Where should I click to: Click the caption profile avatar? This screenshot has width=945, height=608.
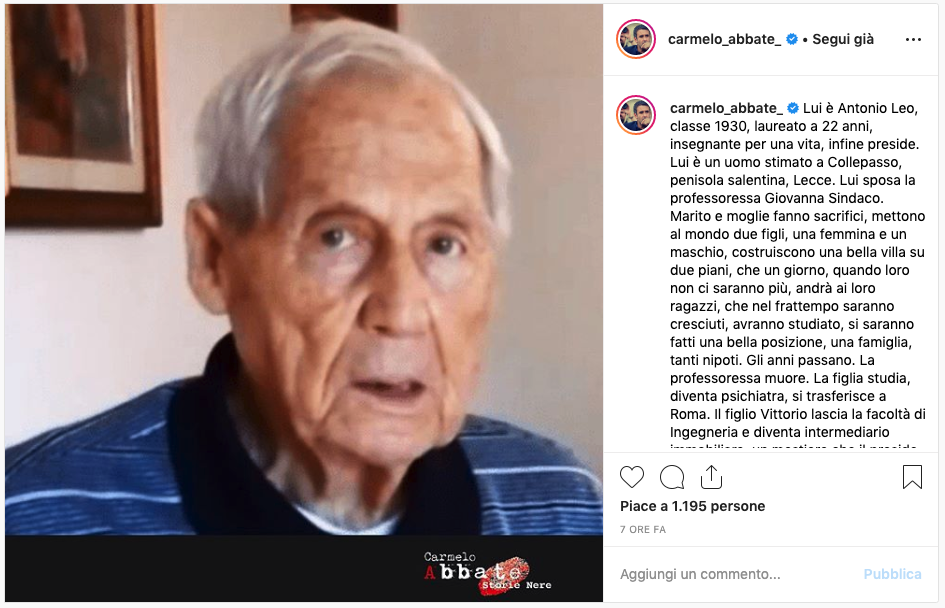pos(636,114)
